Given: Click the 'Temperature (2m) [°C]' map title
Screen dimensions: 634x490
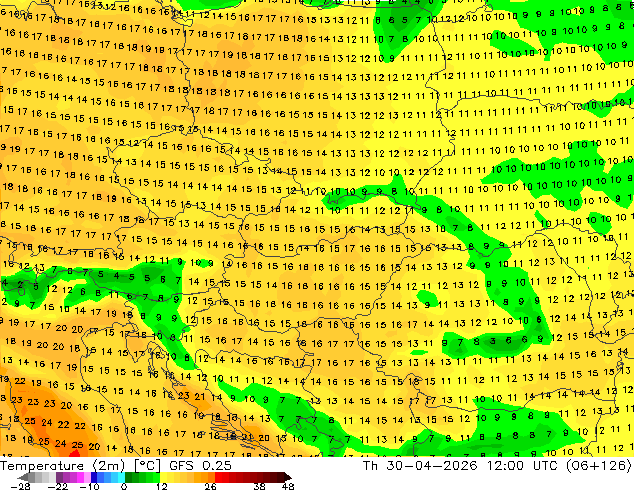Looking at the screenshot, I should (80, 466).
